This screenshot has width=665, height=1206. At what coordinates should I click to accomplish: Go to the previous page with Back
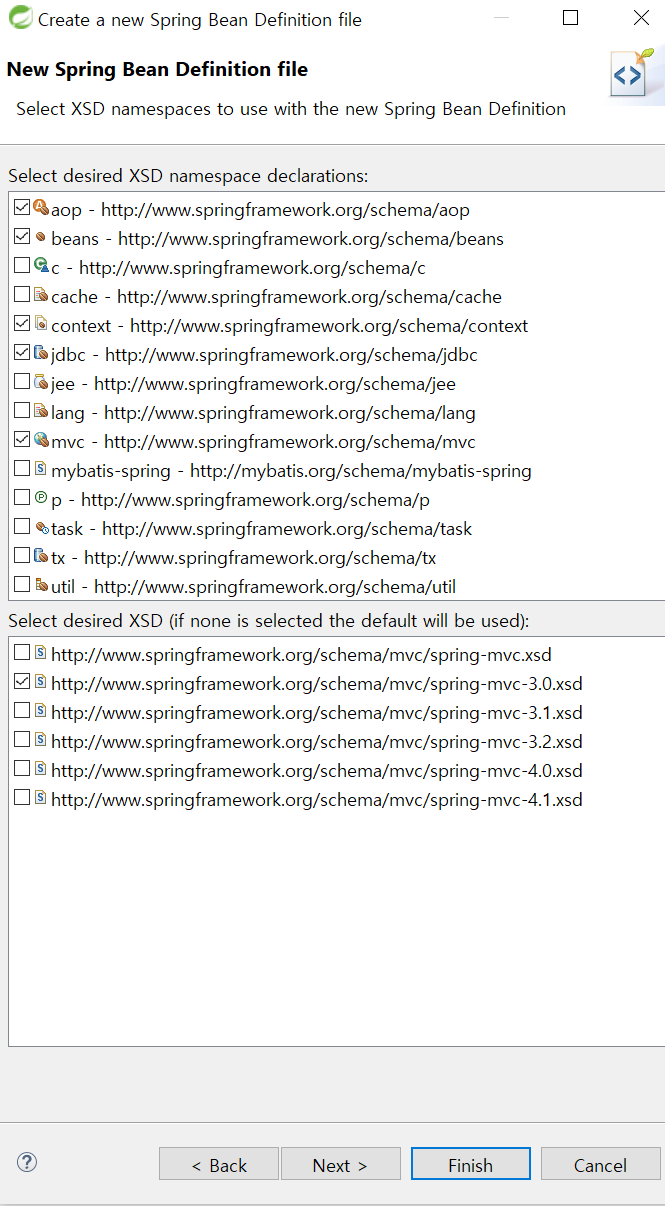click(x=219, y=1165)
